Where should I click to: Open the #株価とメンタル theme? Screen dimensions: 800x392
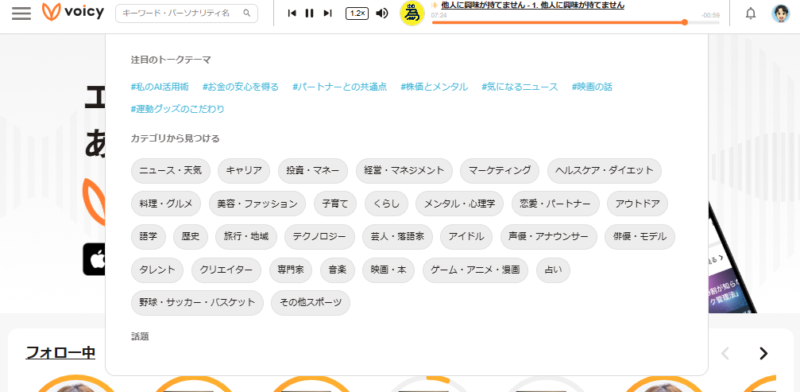(434, 87)
